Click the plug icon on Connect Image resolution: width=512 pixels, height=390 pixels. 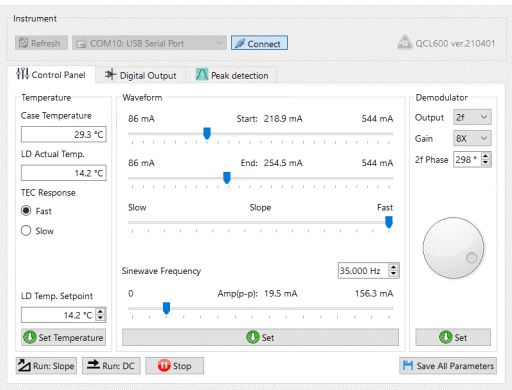coord(240,43)
